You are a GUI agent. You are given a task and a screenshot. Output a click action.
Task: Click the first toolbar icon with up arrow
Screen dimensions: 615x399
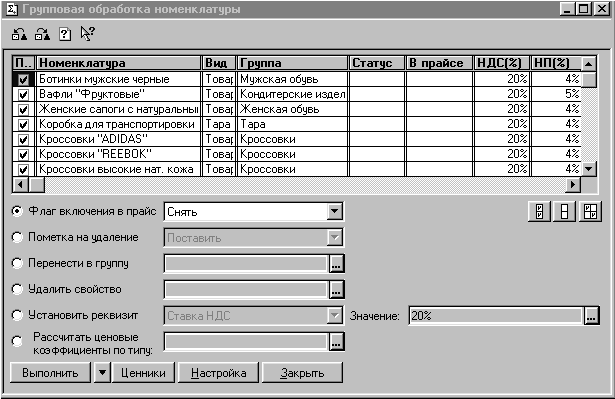click(x=19, y=34)
